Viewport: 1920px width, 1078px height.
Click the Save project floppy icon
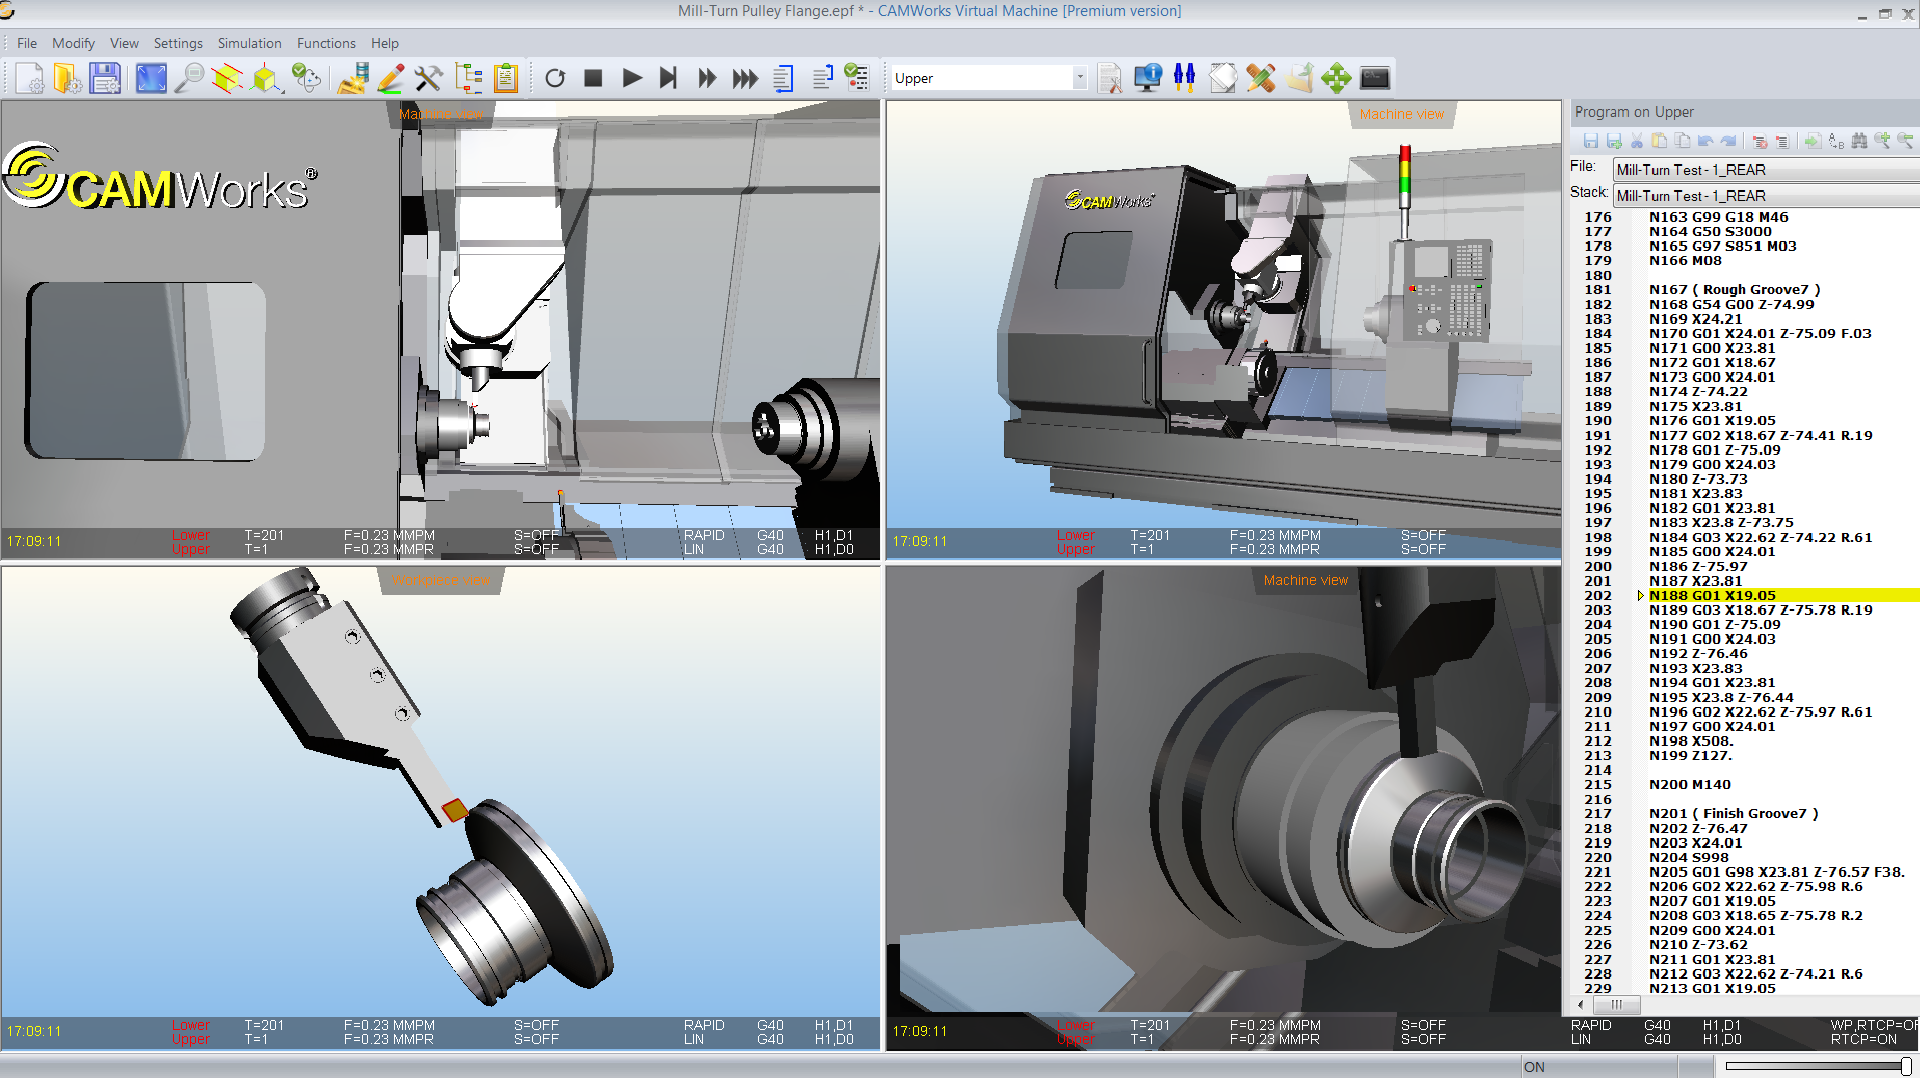[105, 78]
